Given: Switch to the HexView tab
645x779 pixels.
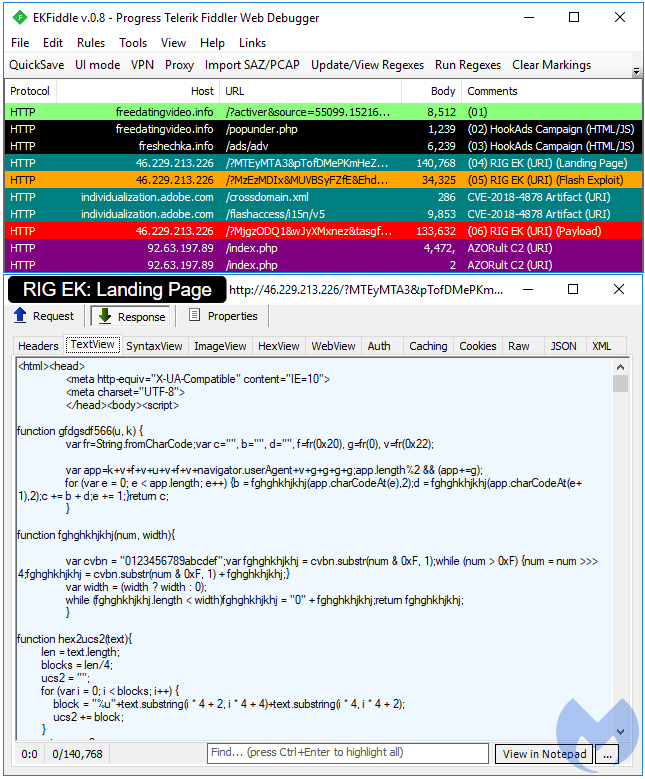Looking at the screenshot, I should pos(279,346).
